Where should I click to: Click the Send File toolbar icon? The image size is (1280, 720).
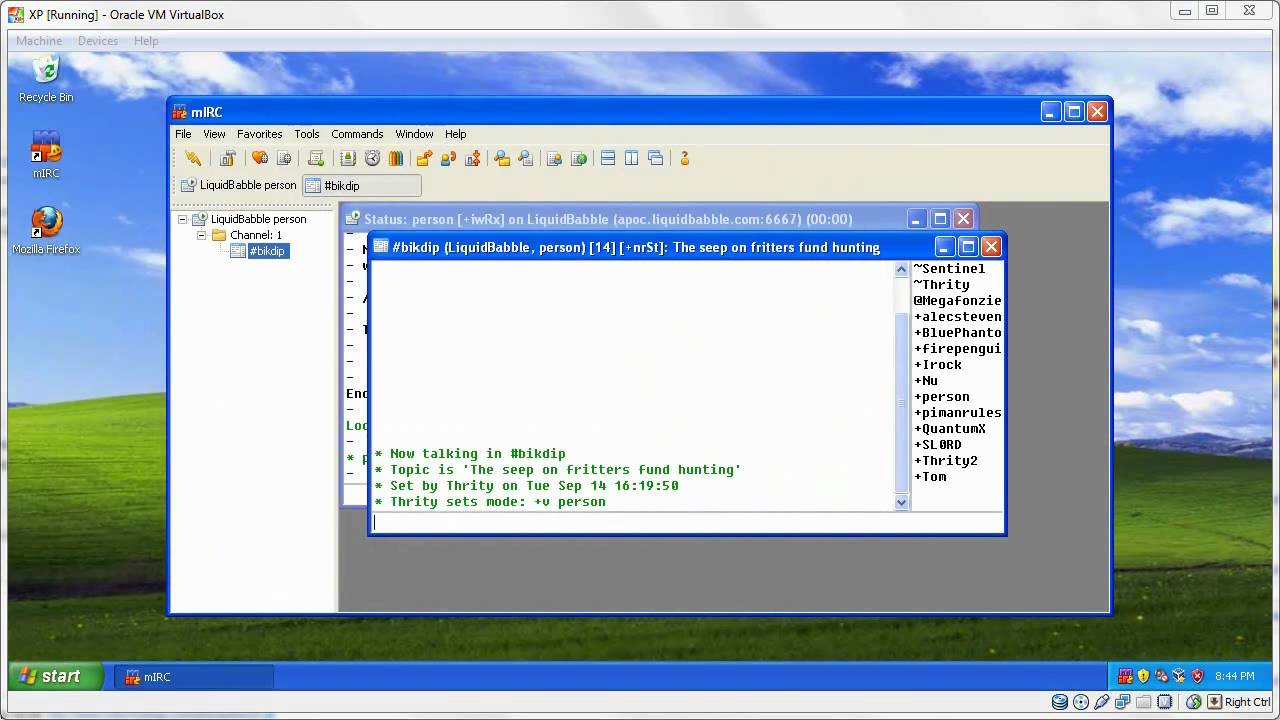point(424,158)
